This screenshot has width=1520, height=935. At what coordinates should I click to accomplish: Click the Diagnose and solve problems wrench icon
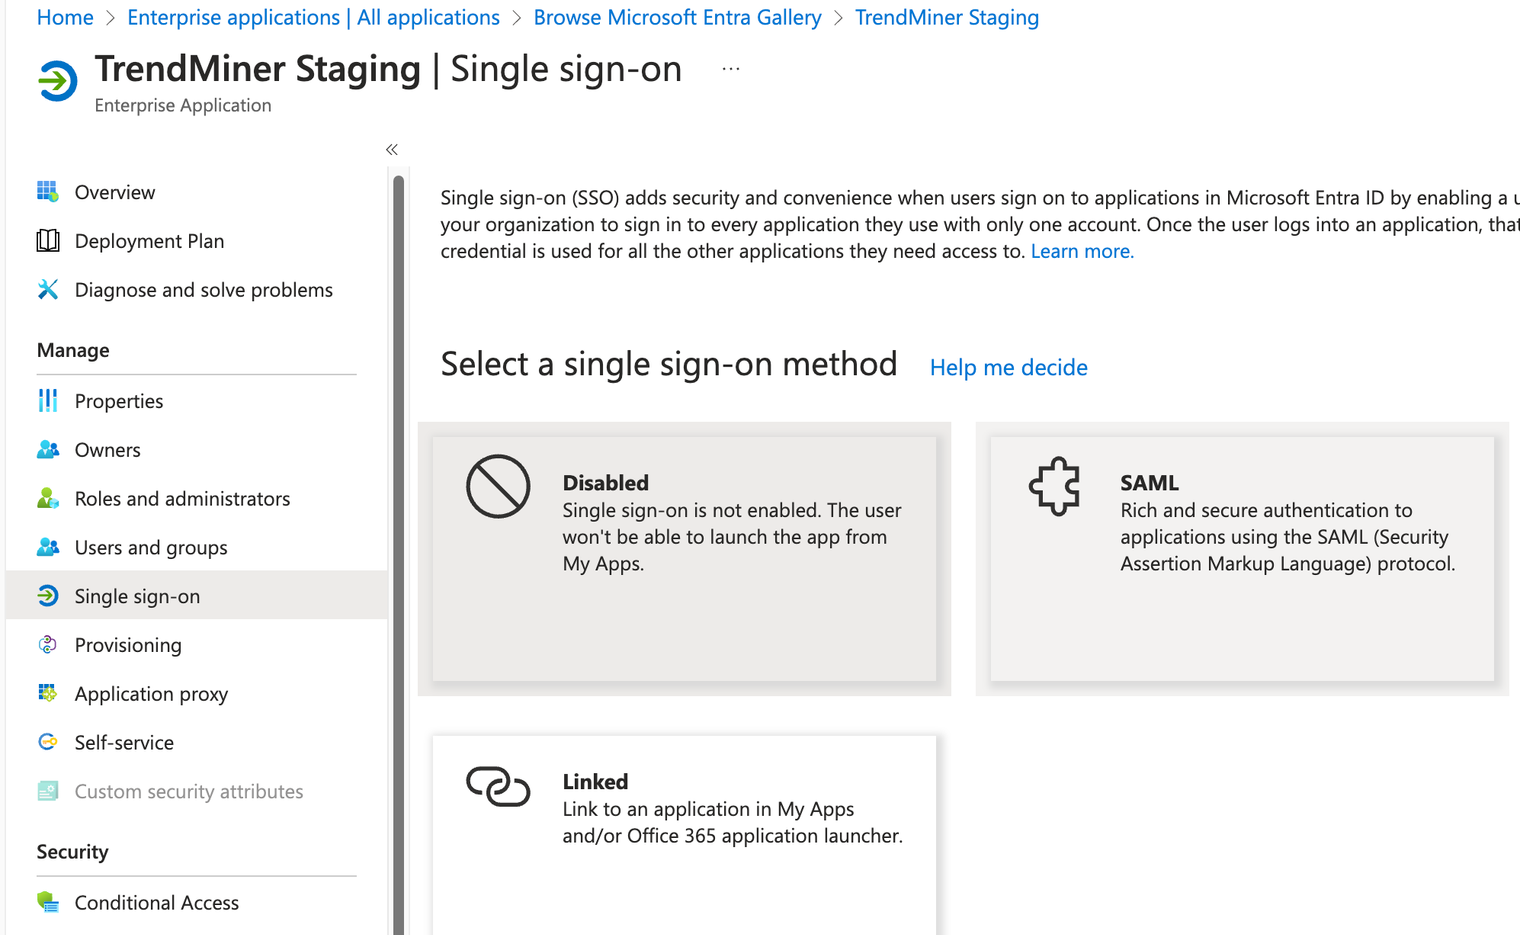(x=47, y=290)
